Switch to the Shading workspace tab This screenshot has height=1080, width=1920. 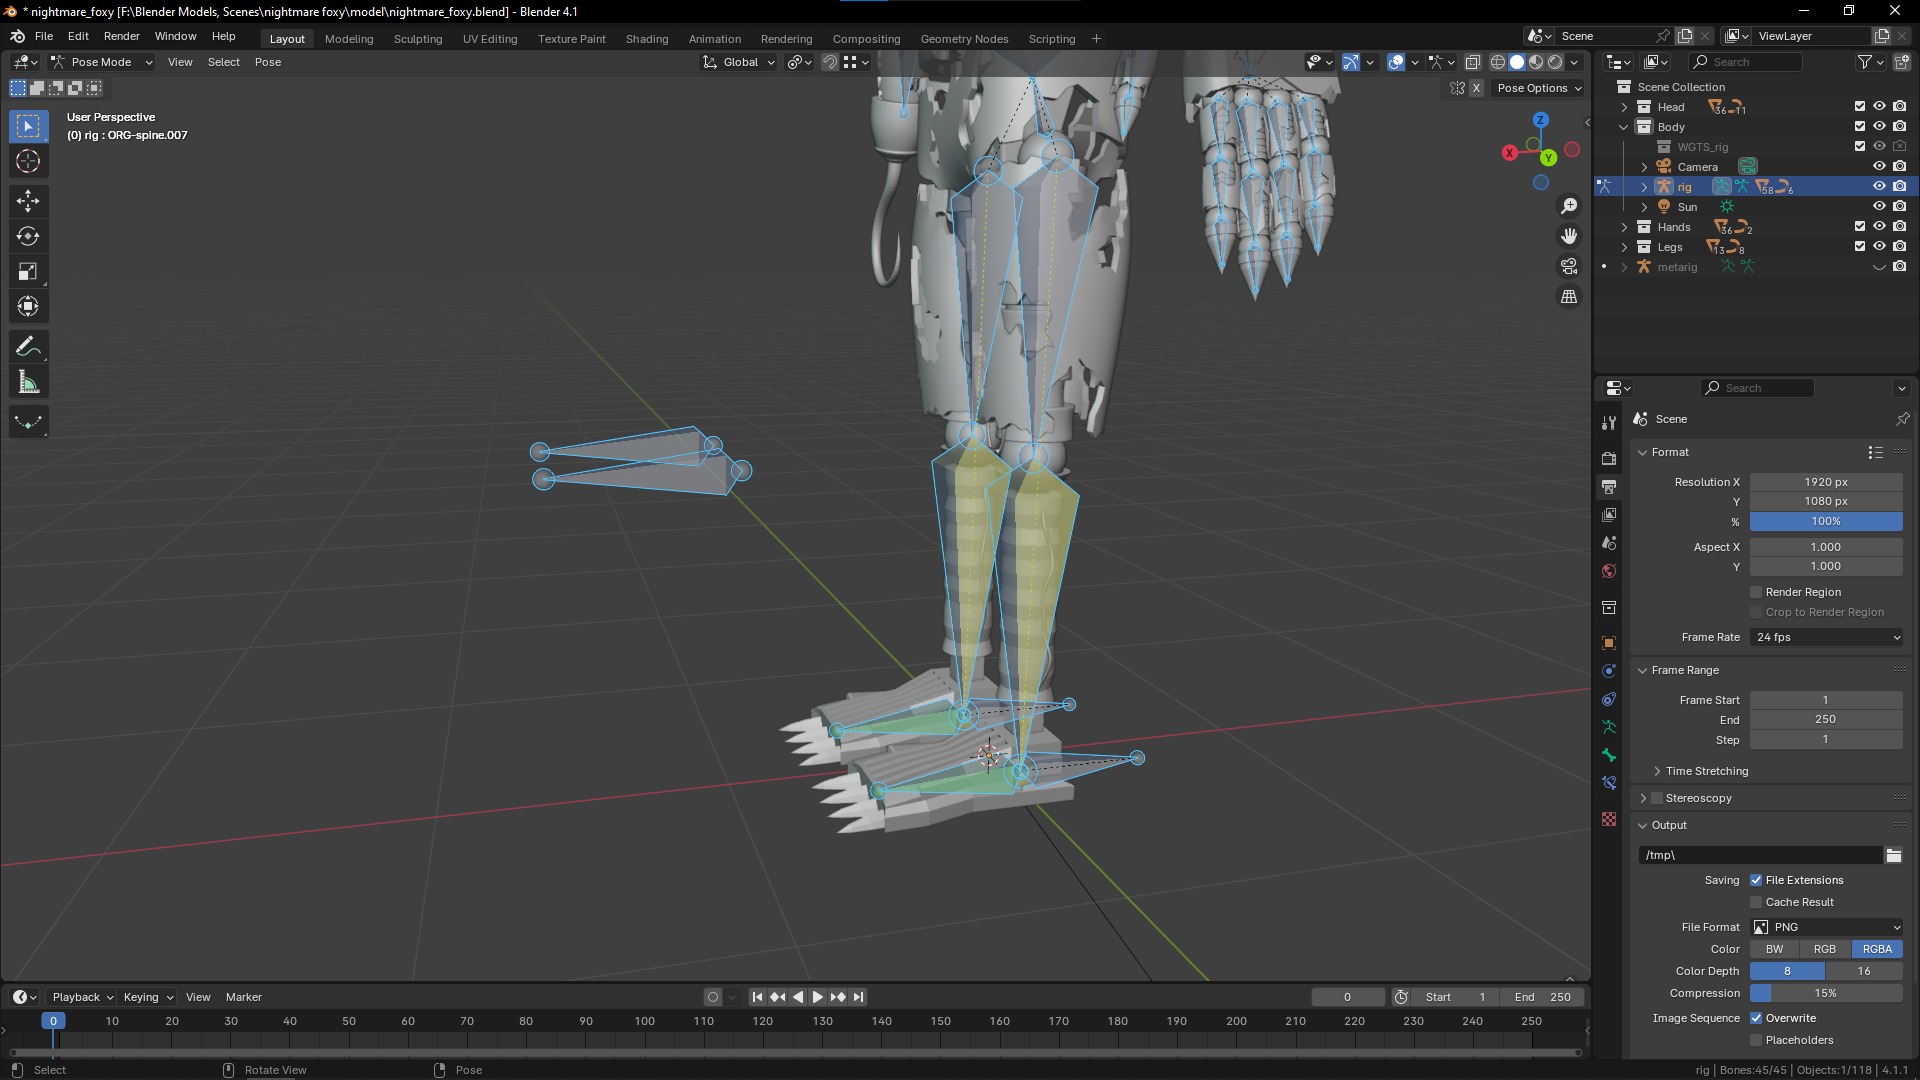click(646, 39)
